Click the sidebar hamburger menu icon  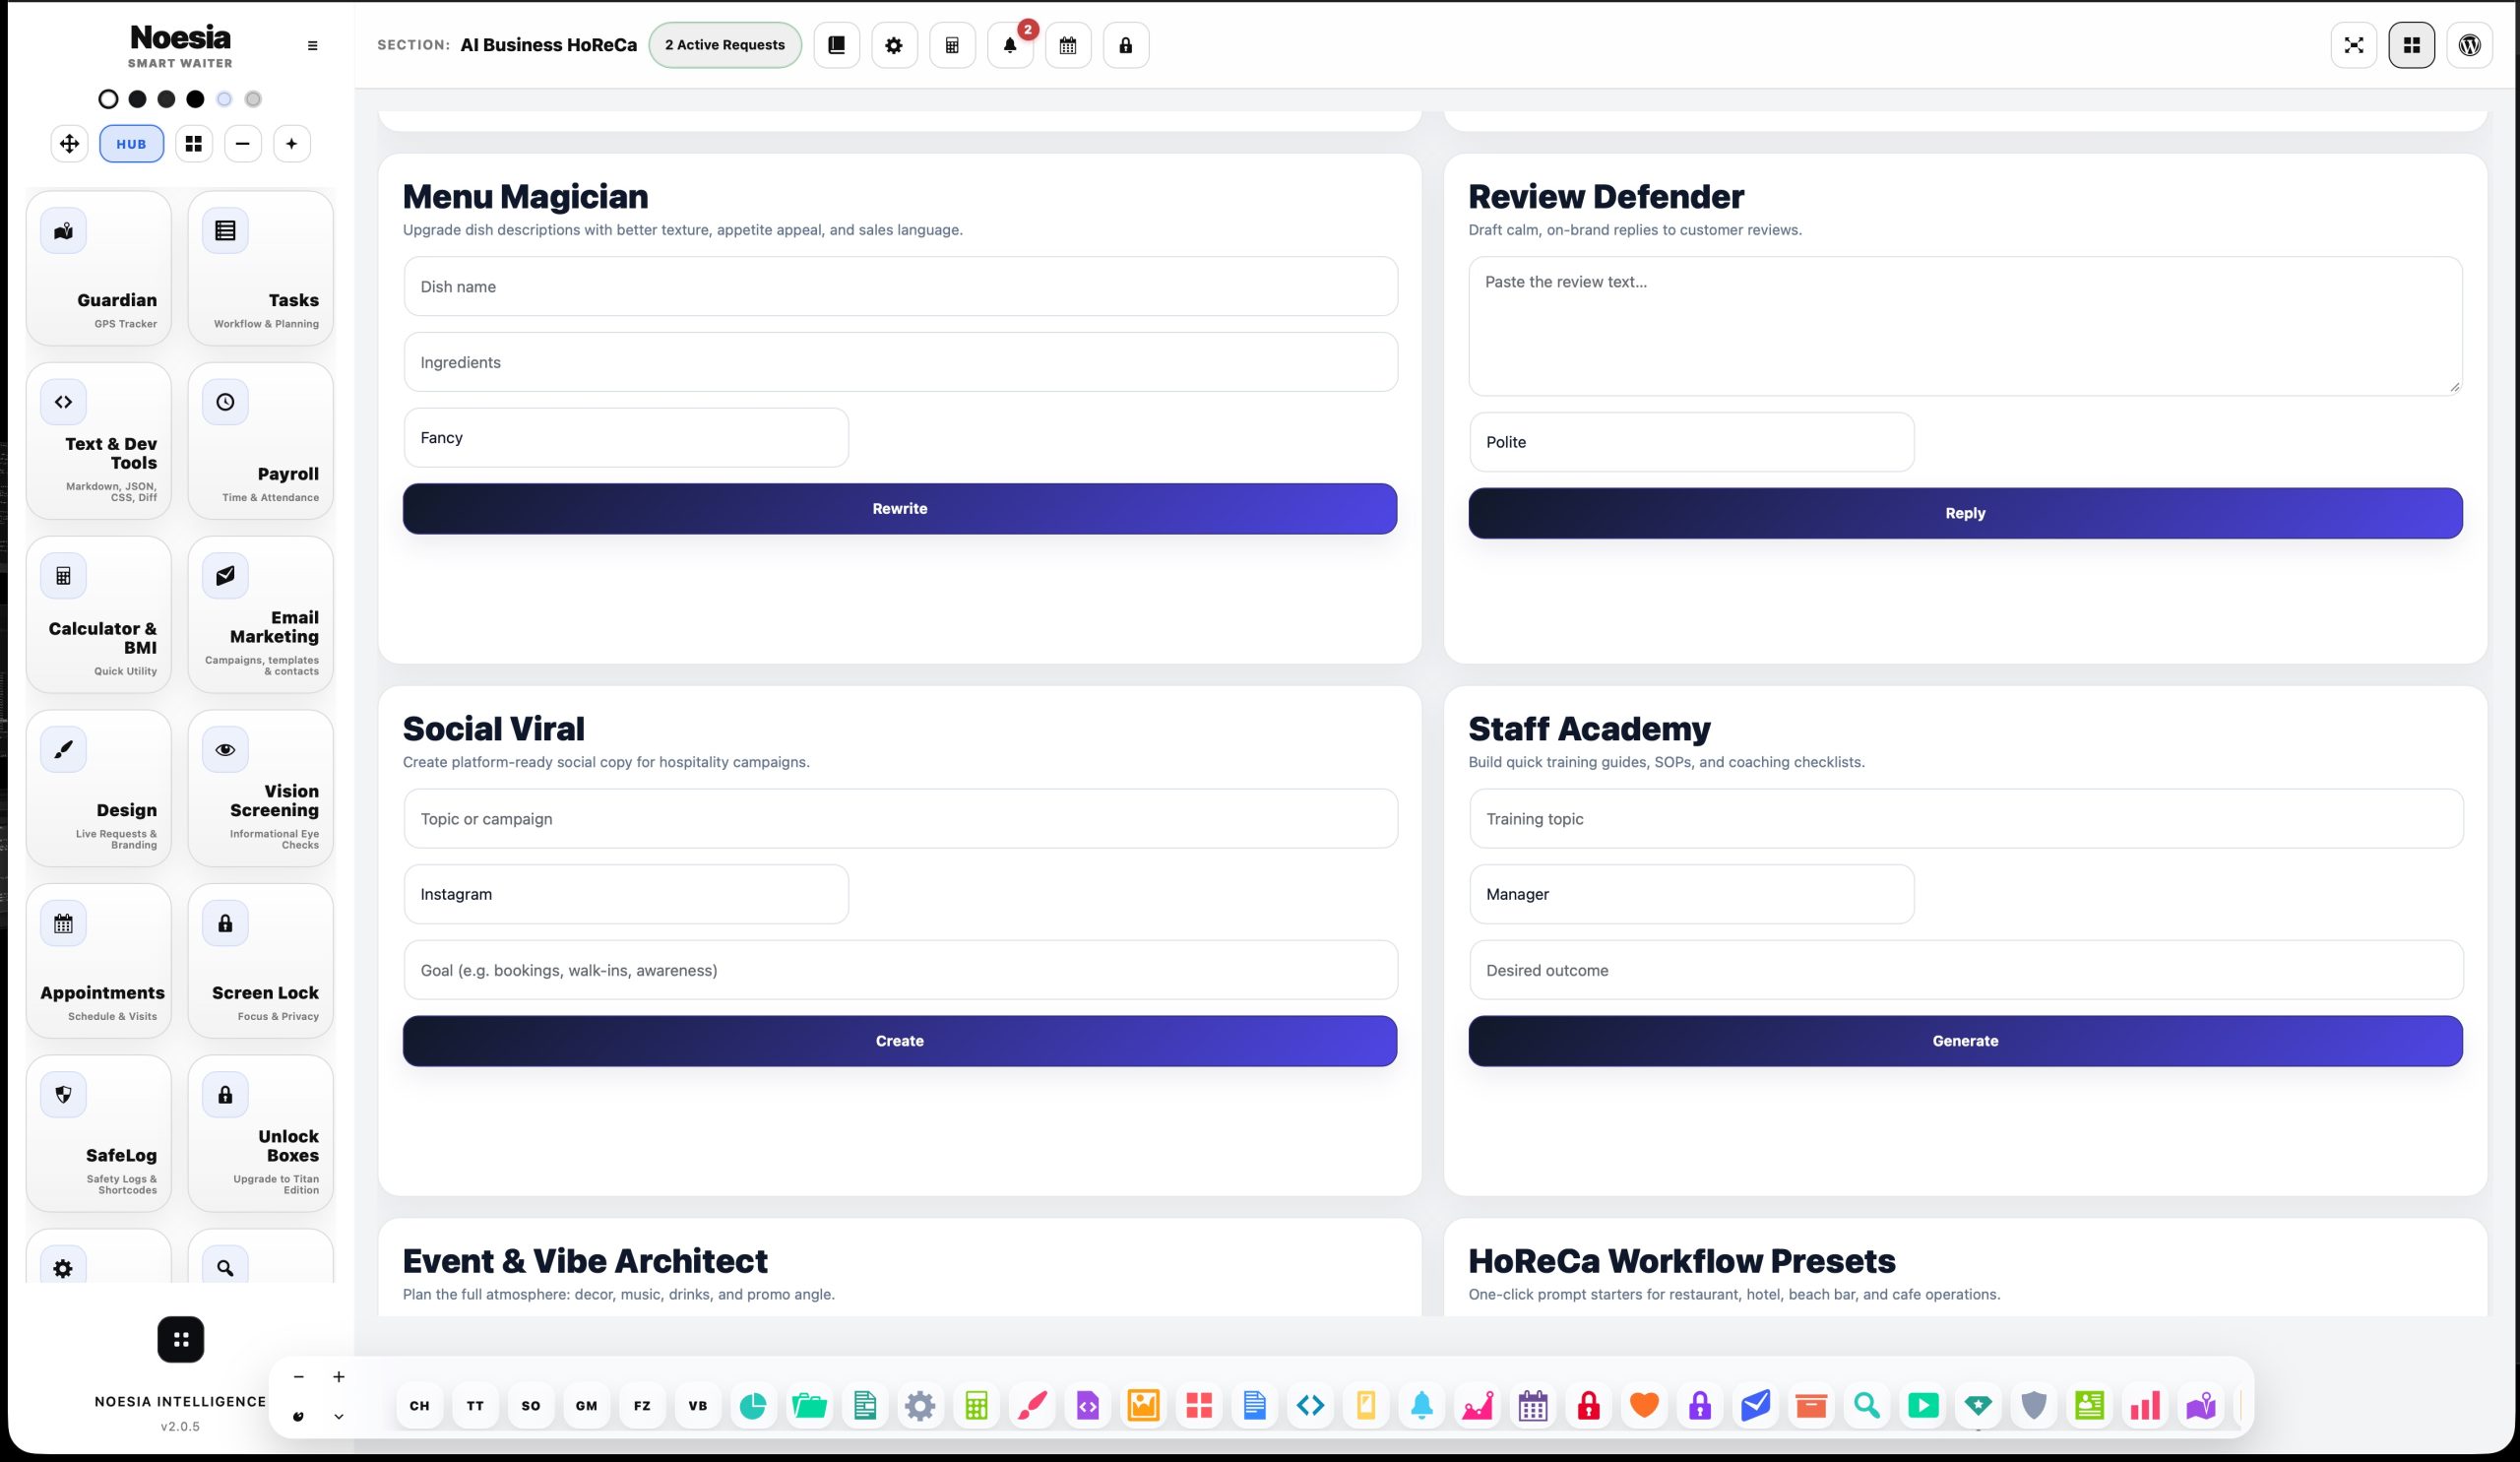pos(312,45)
